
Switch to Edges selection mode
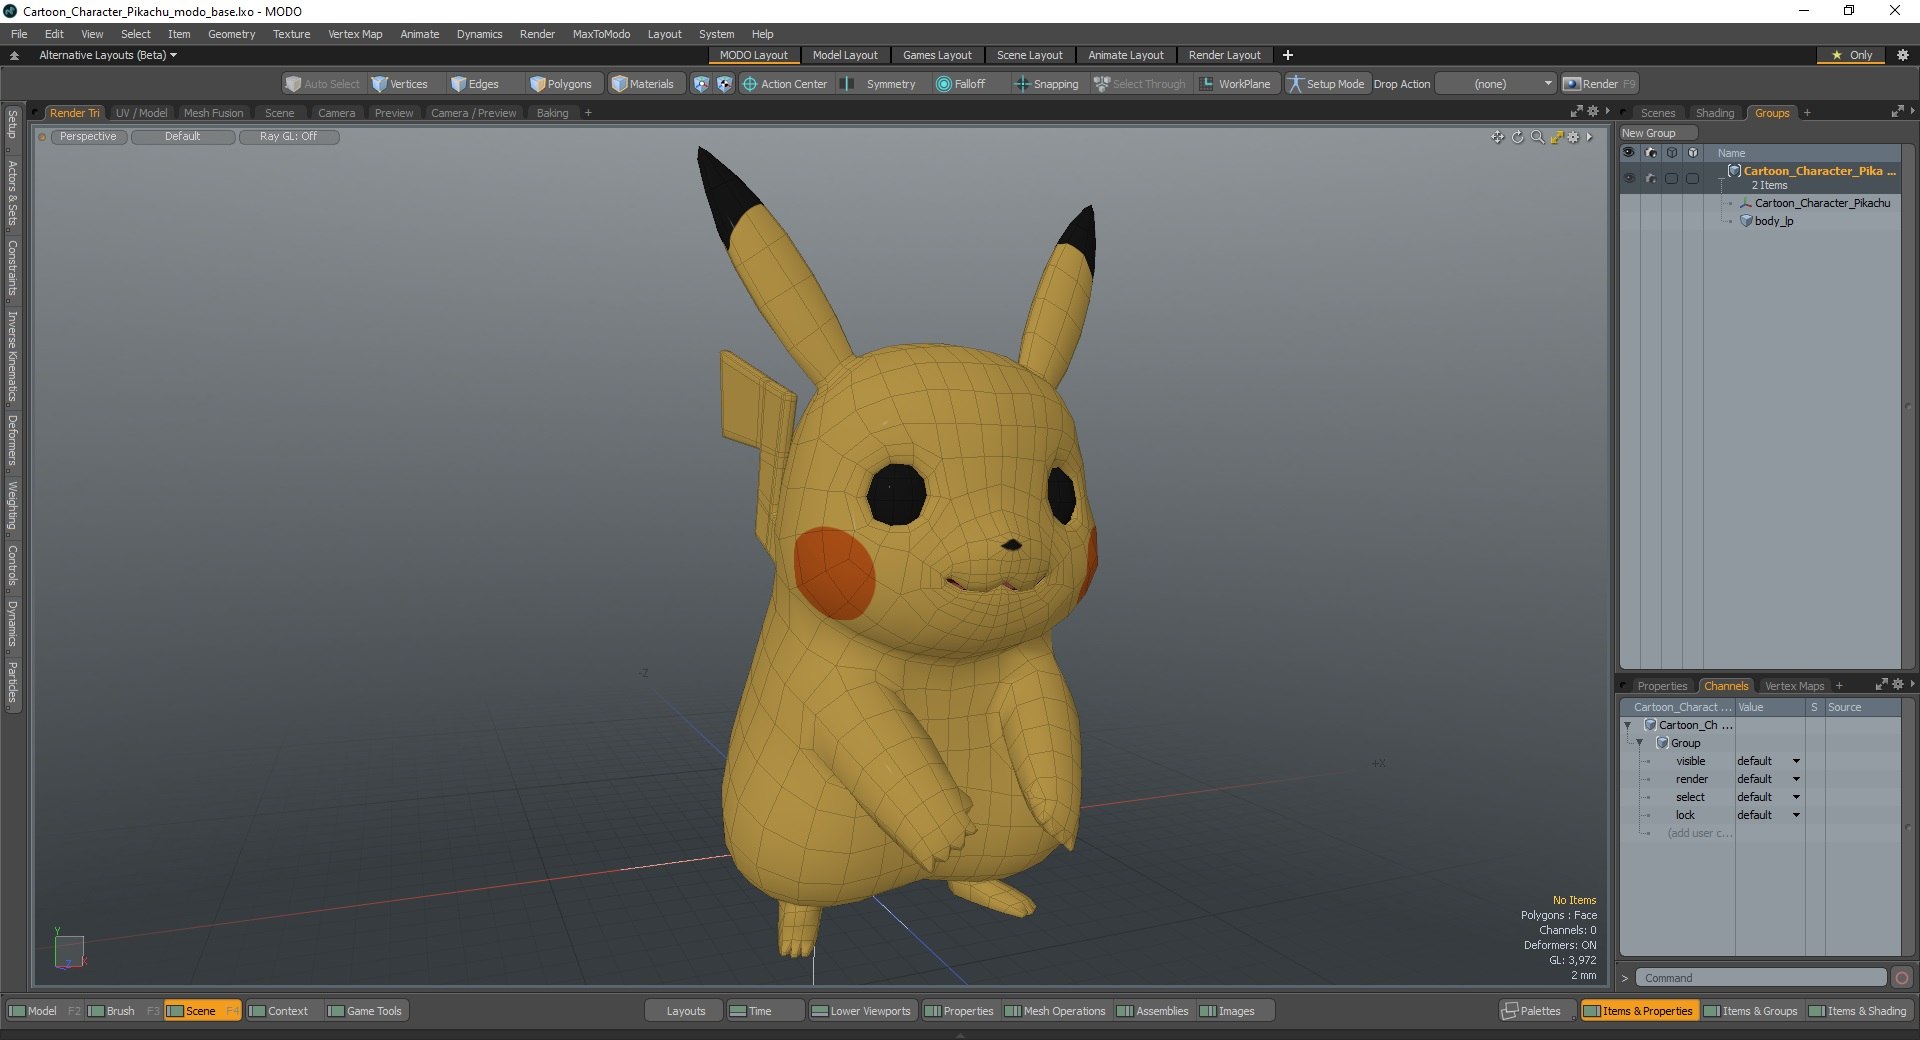click(474, 84)
